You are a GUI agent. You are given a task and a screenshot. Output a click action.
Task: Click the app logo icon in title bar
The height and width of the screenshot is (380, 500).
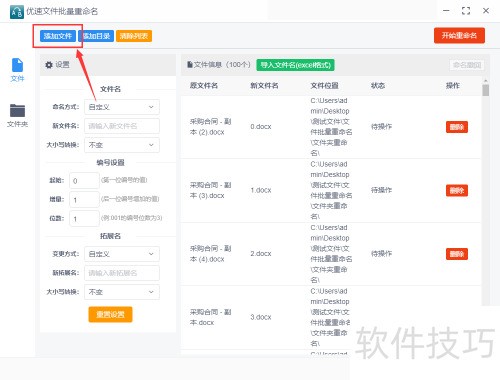pos(17,12)
